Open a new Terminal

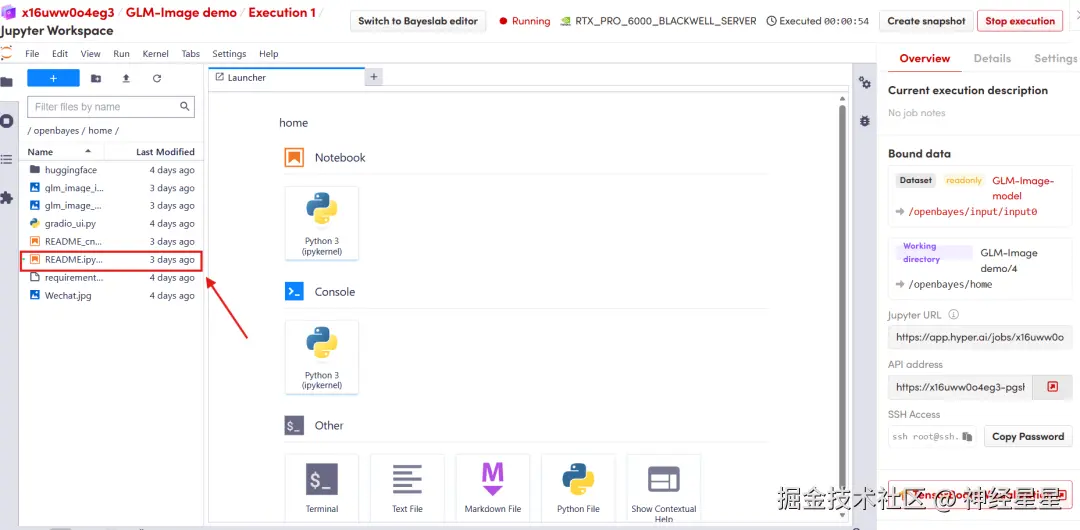coord(322,487)
